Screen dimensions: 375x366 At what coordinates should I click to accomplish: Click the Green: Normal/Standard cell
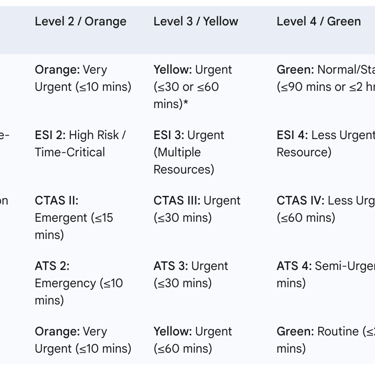326,78
